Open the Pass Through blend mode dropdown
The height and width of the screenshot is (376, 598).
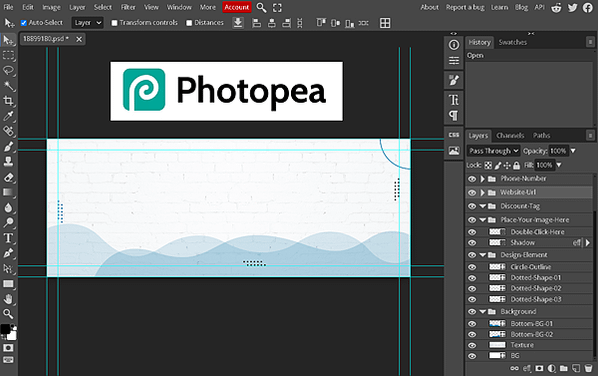493,151
